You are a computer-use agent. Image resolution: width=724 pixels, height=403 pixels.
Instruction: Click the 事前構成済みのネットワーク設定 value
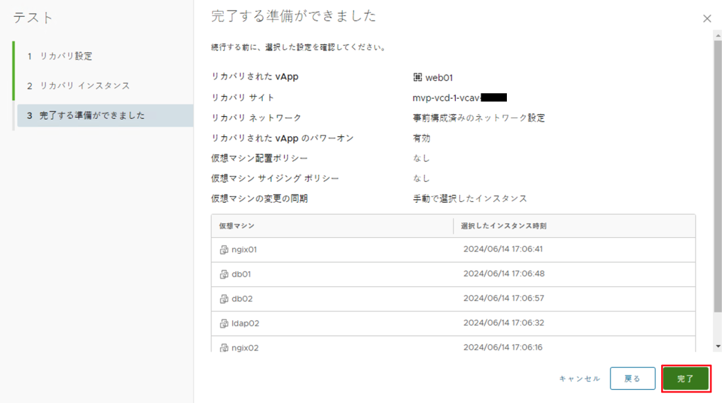point(478,118)
